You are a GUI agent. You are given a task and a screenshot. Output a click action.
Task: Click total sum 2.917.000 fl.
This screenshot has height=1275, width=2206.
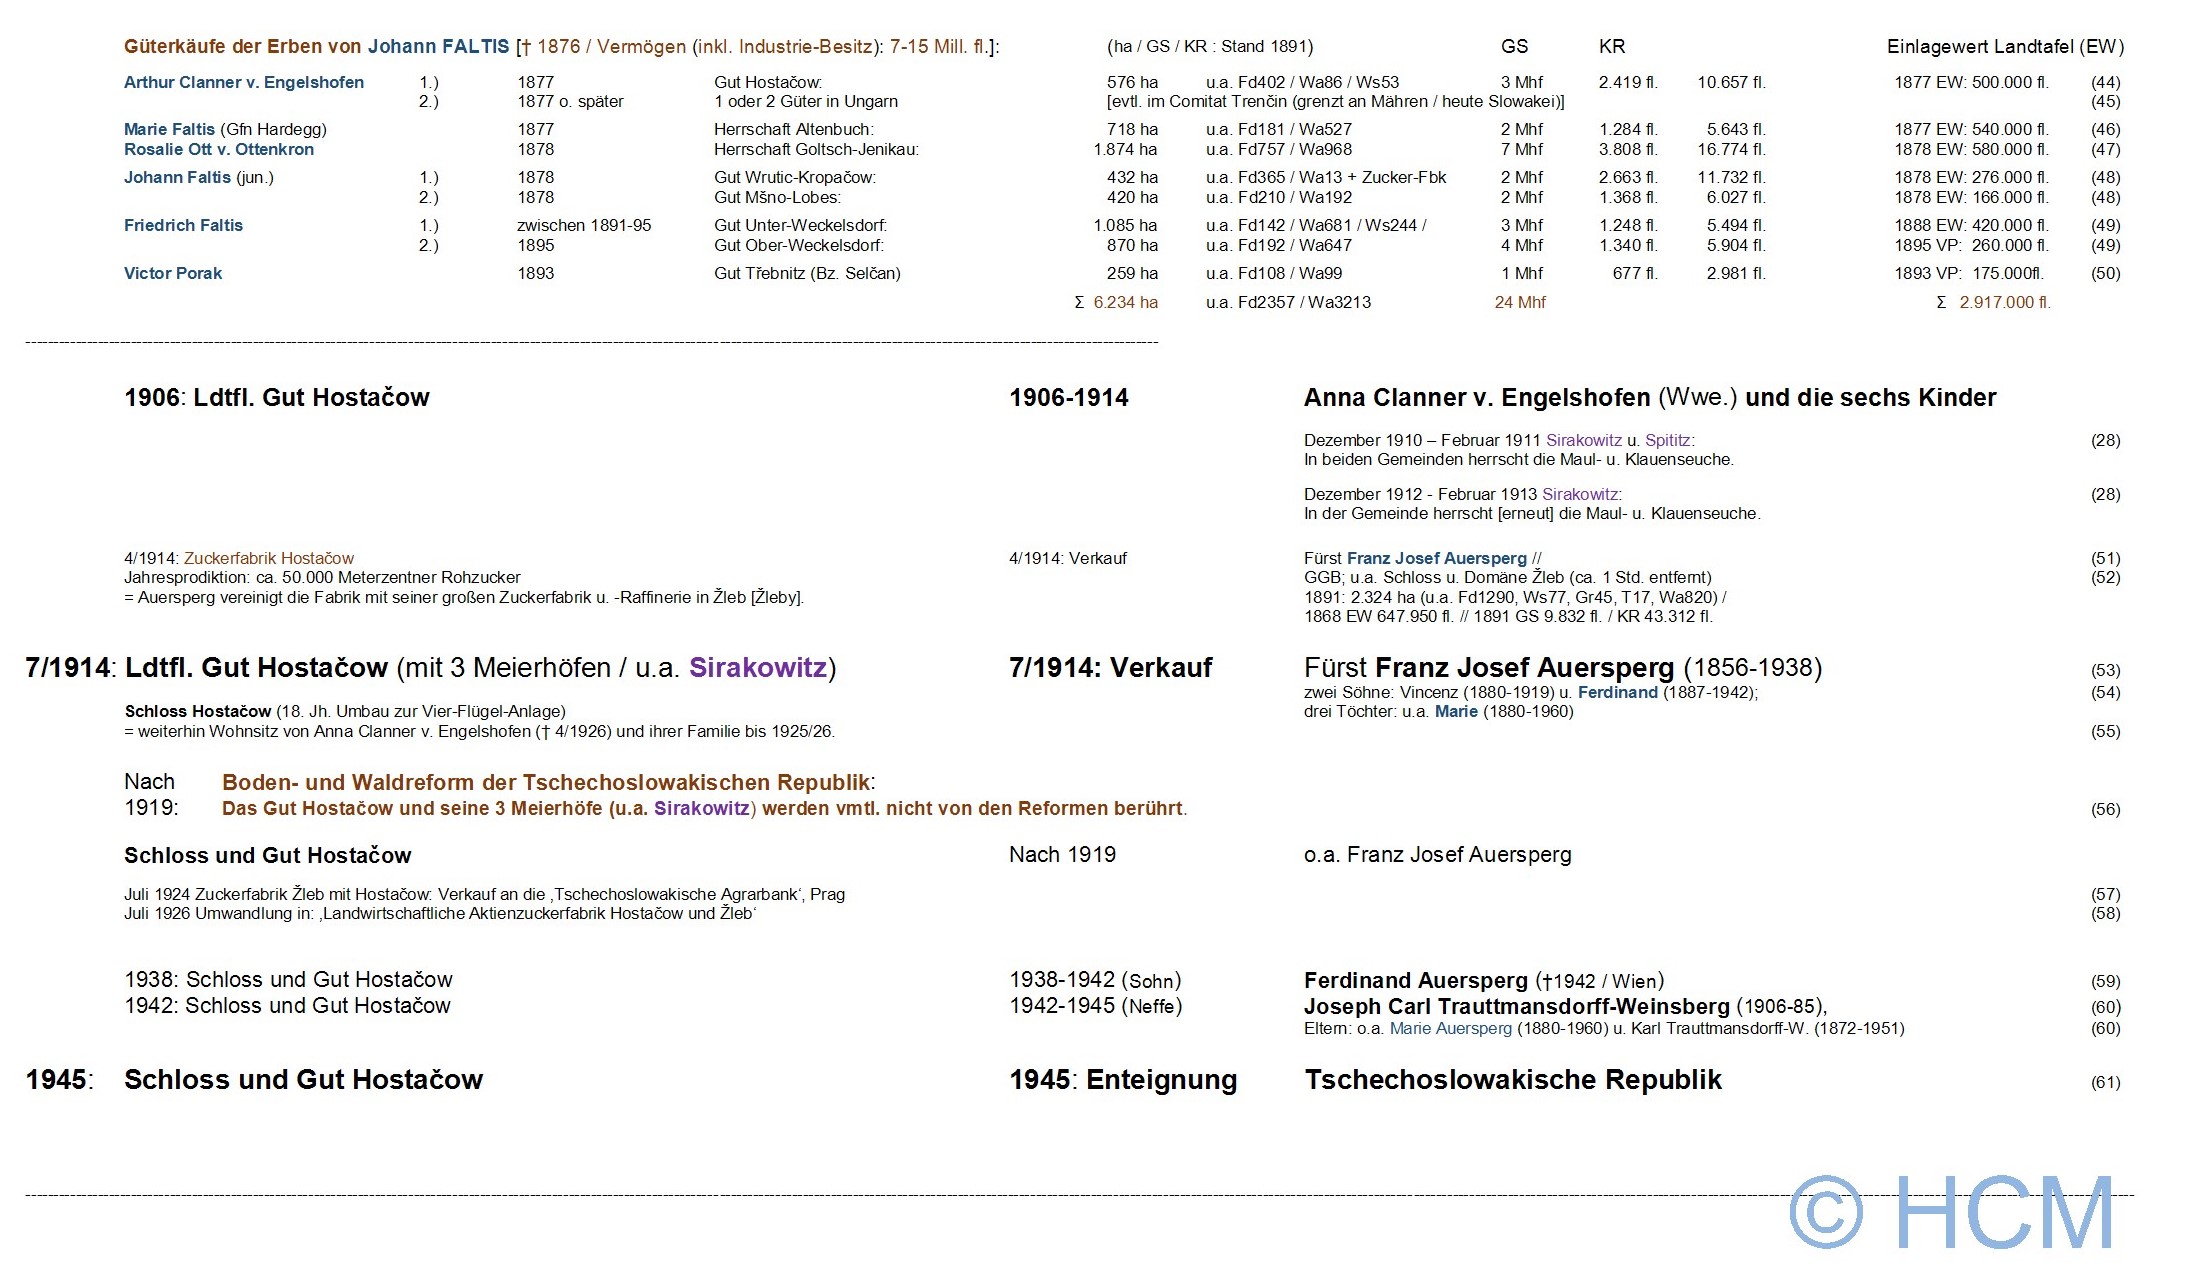tap(2004, 303)
